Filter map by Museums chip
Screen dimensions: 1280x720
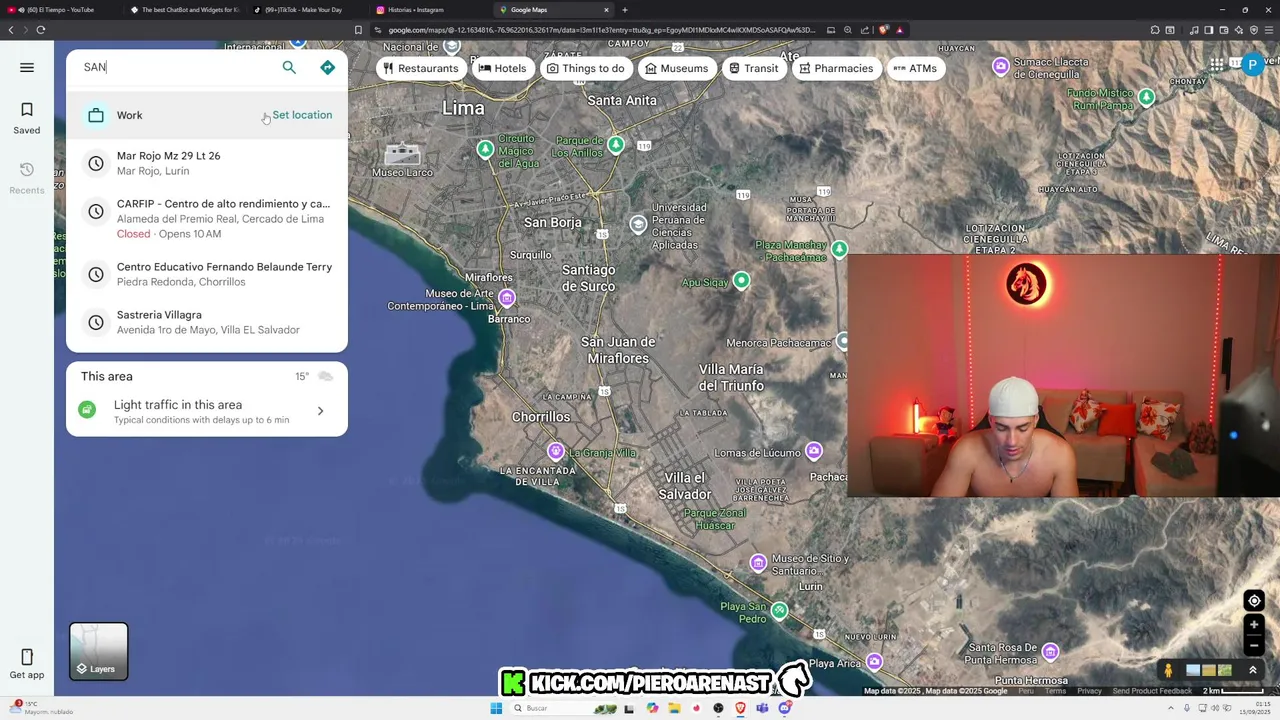(x=676, y=68)
